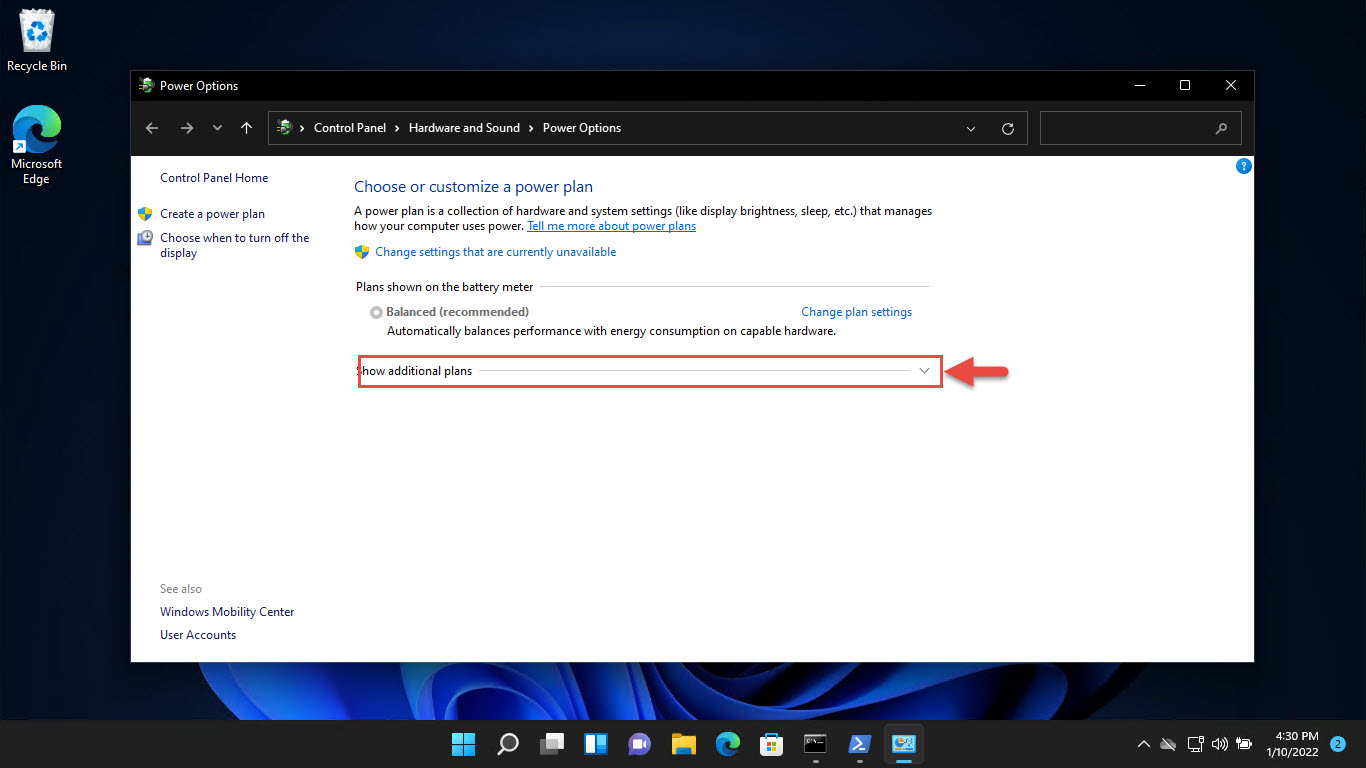Click the volume icon in the system tray
The image size is (1366, 768).
click(x=1219, y=744)
